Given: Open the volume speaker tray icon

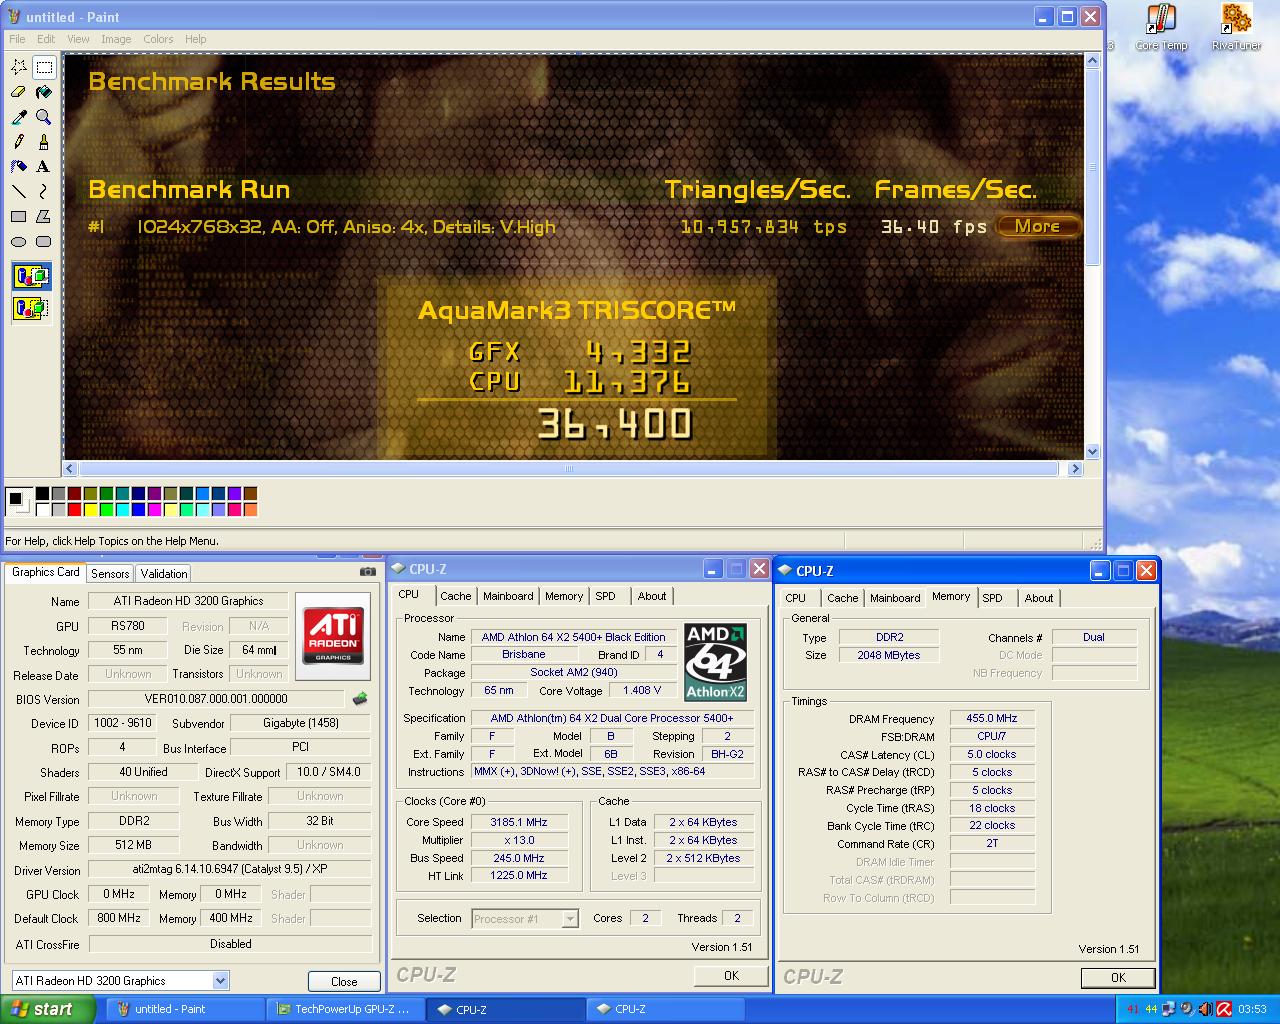Looking at the screenshot, I should [x=1205, y=1009].
